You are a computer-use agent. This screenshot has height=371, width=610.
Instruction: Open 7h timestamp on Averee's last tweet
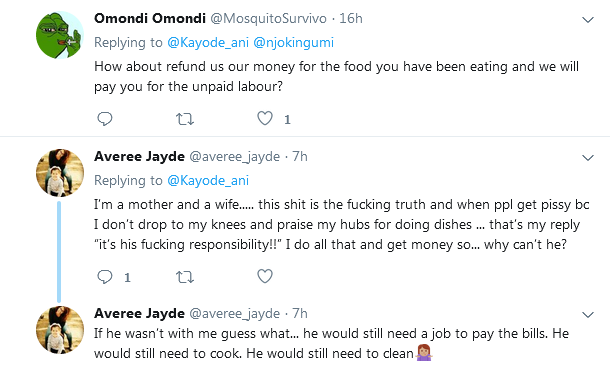point(300,313)
